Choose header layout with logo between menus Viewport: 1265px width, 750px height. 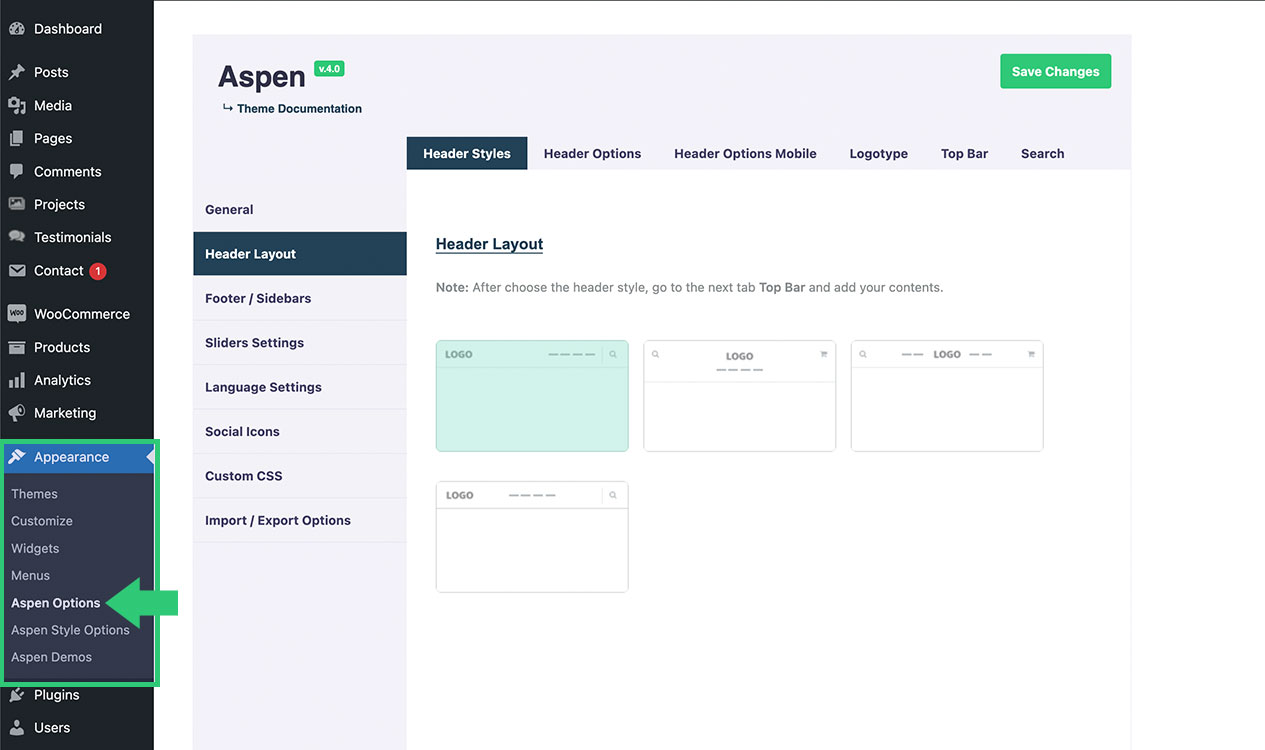tap(946, 396)
